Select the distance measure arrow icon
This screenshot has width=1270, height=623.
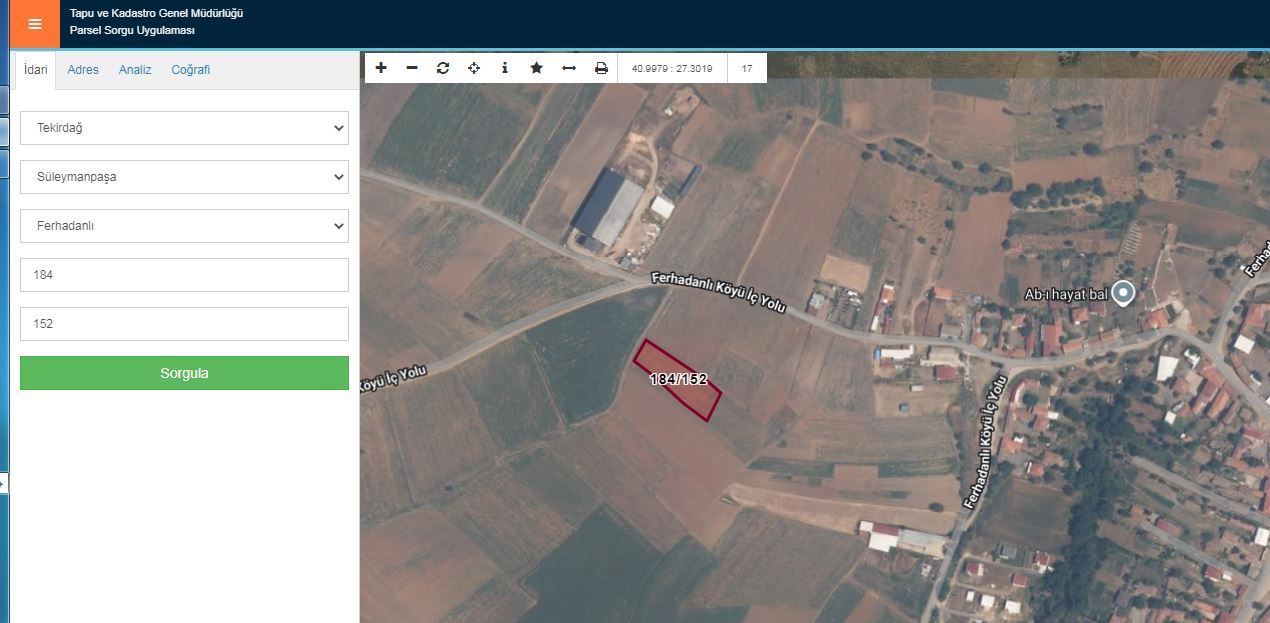[x=569, y=68]
